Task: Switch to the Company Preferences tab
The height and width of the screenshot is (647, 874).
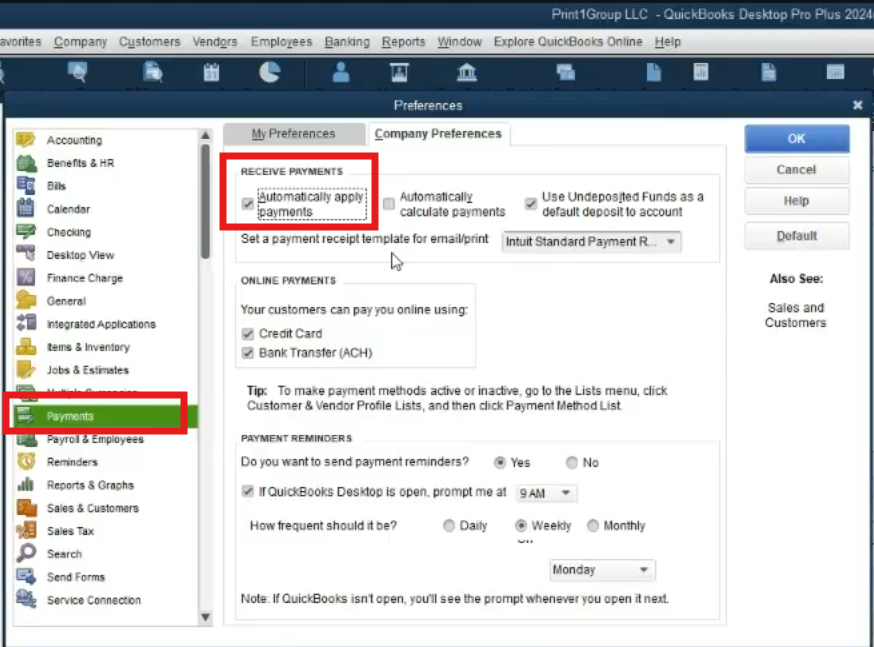Action: click(x=438, y=134)
